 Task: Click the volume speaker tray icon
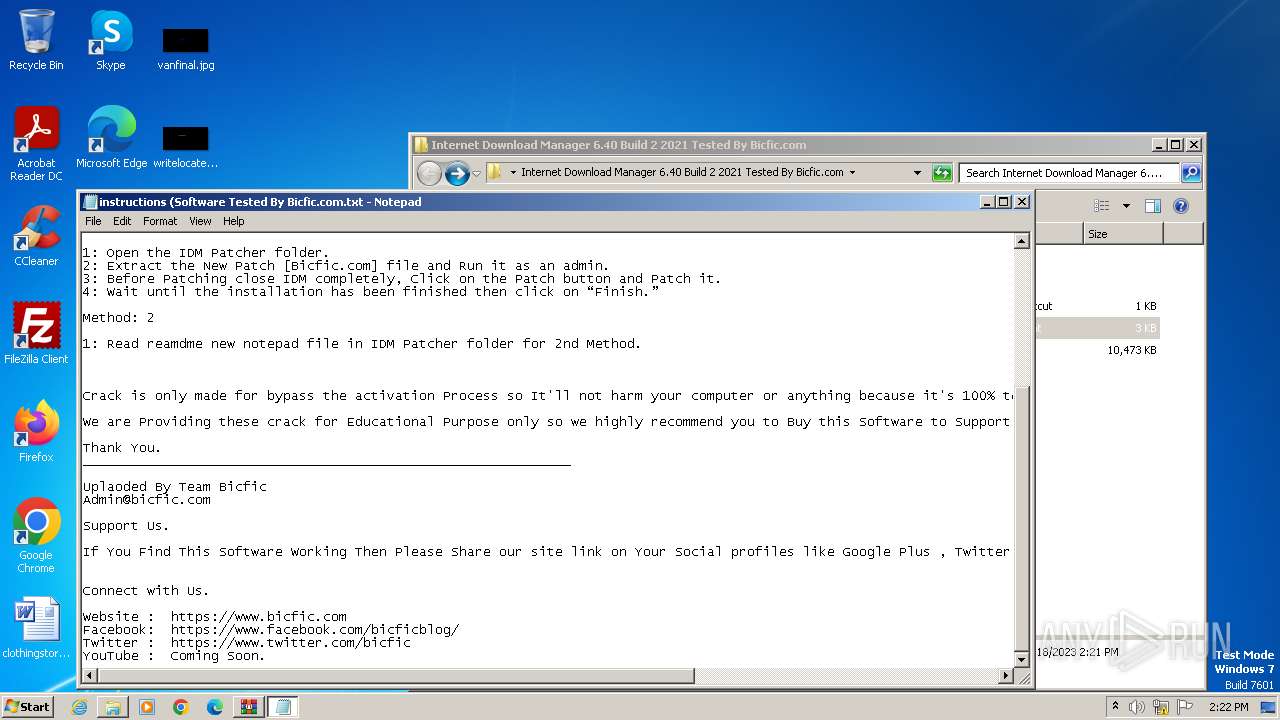pyautogui.click(x=1137, y=707)
